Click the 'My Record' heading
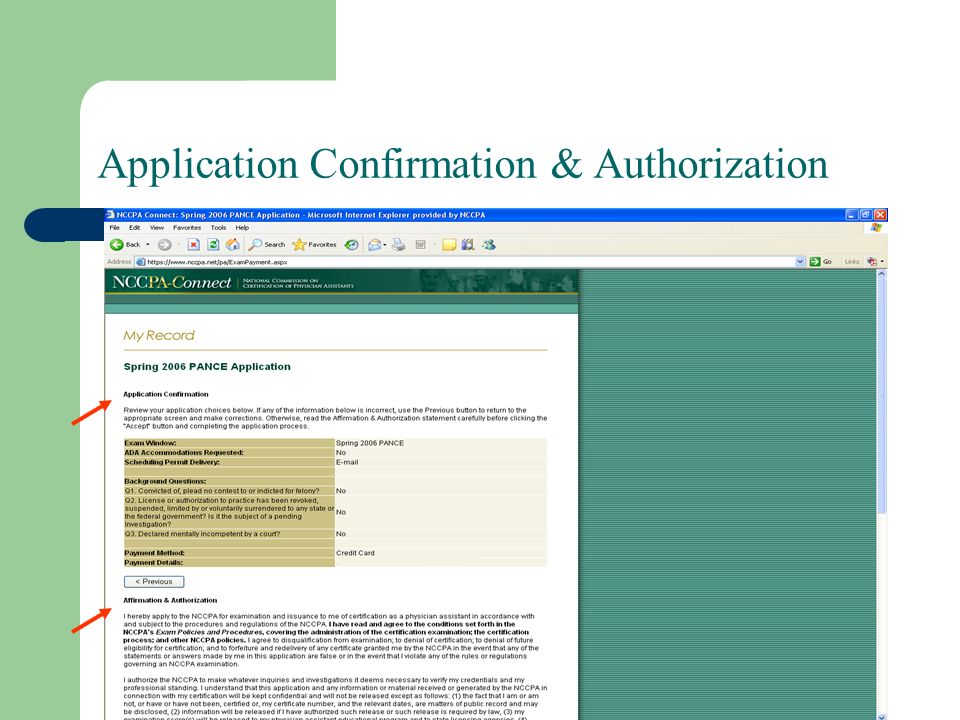Viewport: 960px width, 720px height. 159,336
